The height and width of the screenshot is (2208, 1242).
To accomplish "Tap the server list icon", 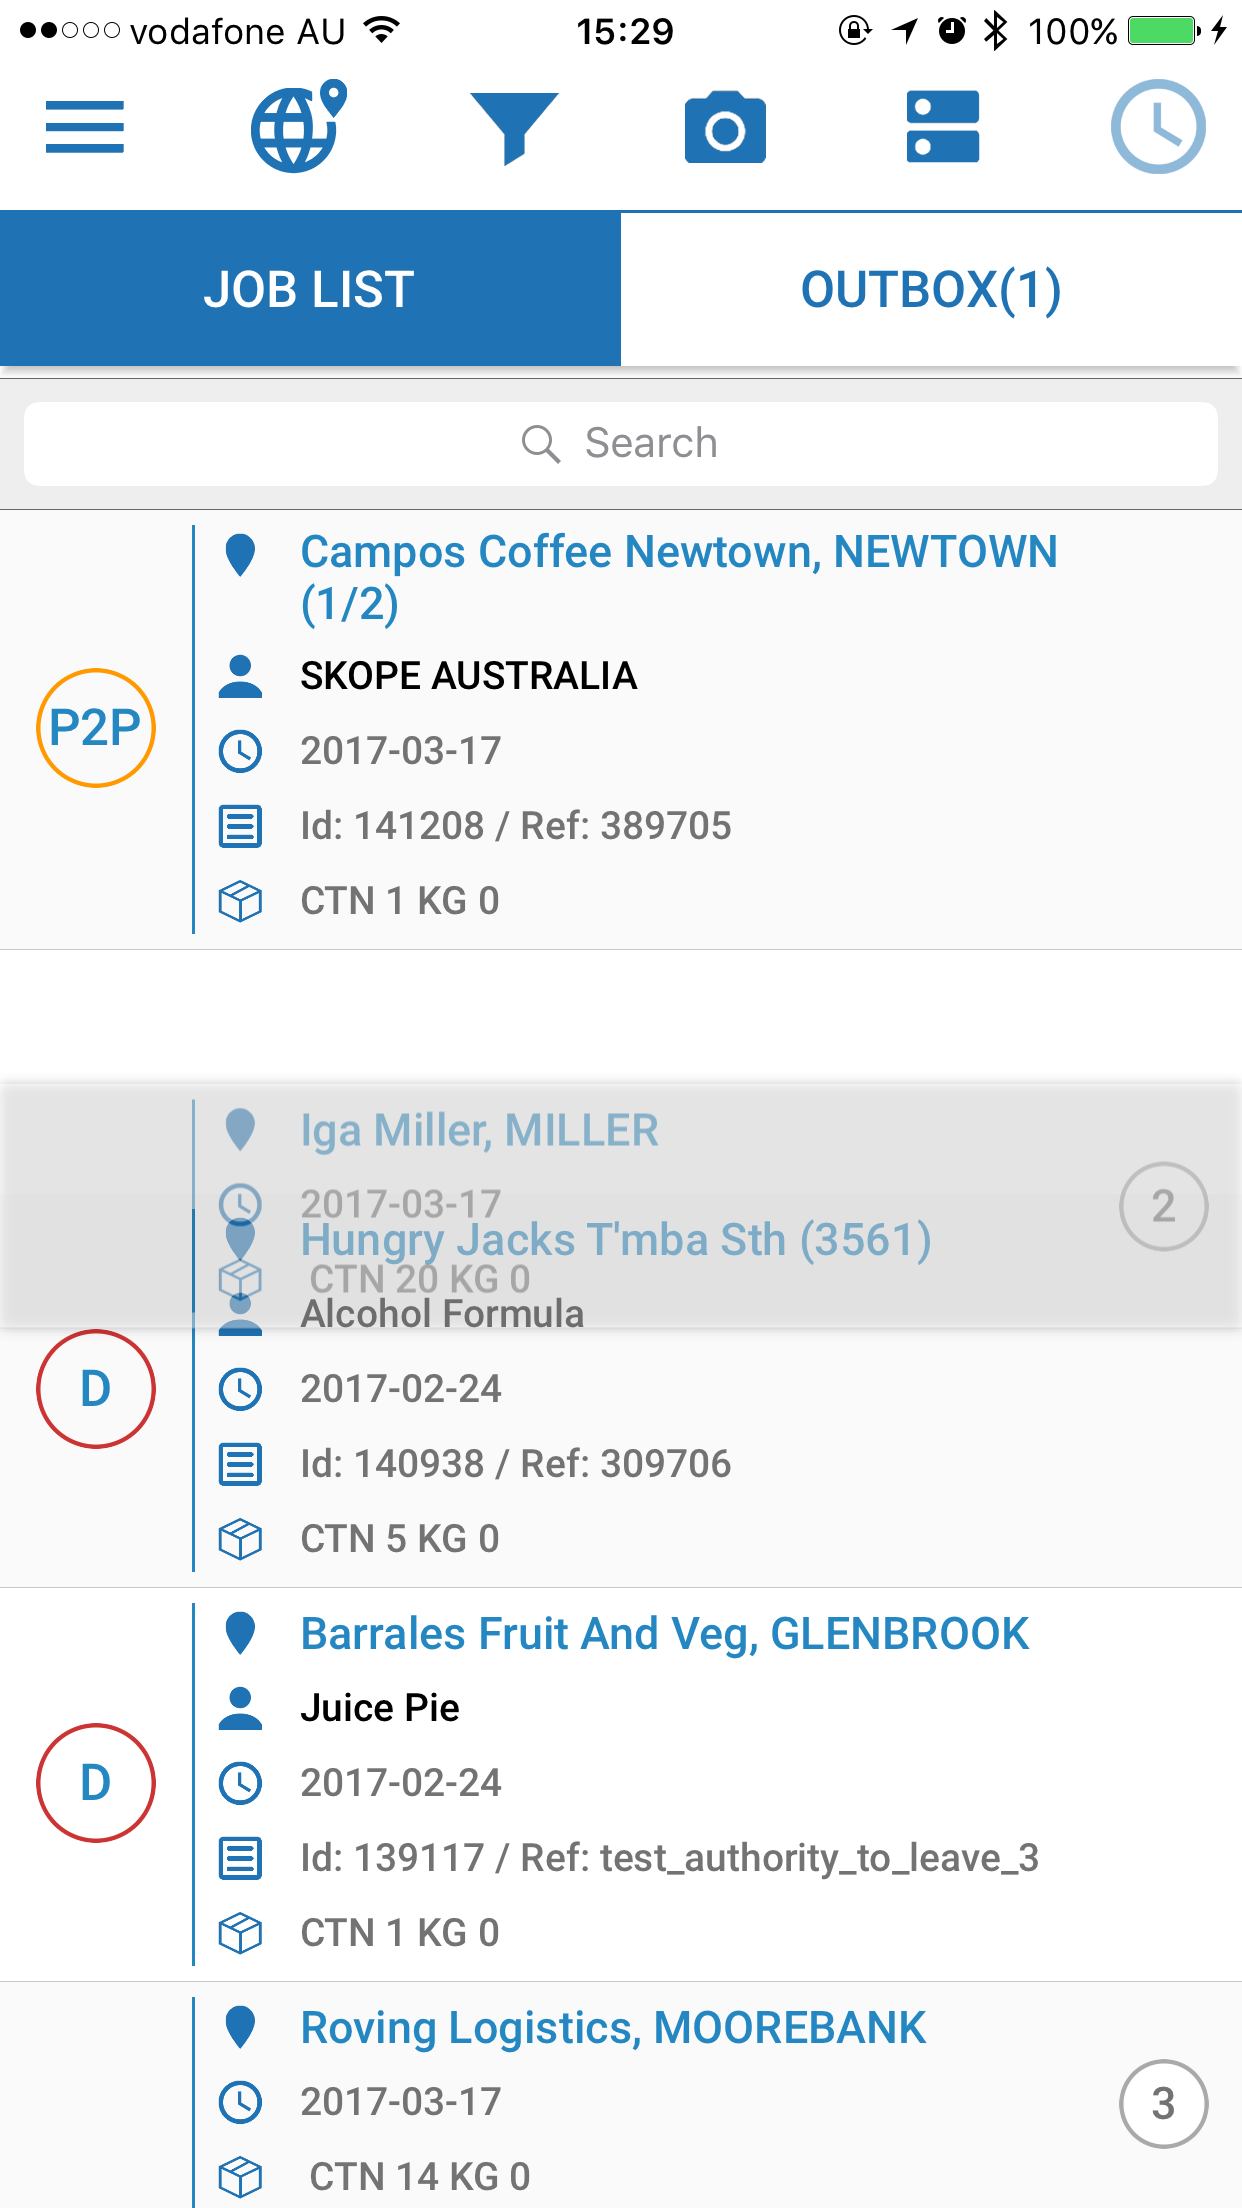I will [942, 127].
